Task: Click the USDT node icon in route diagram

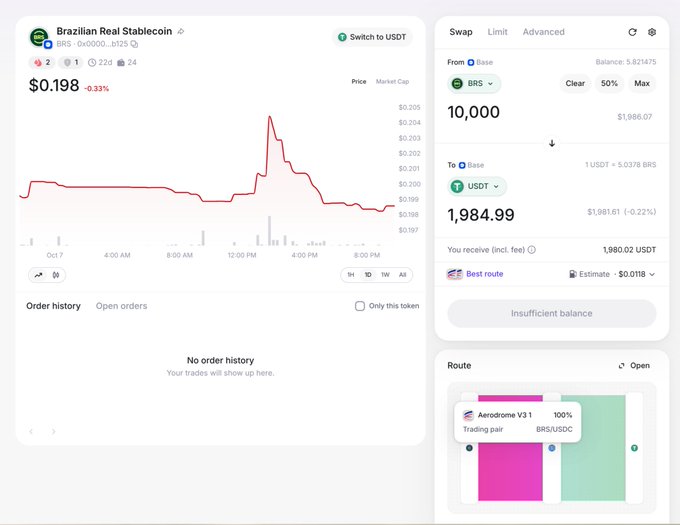Action: [x=634, y=448]
